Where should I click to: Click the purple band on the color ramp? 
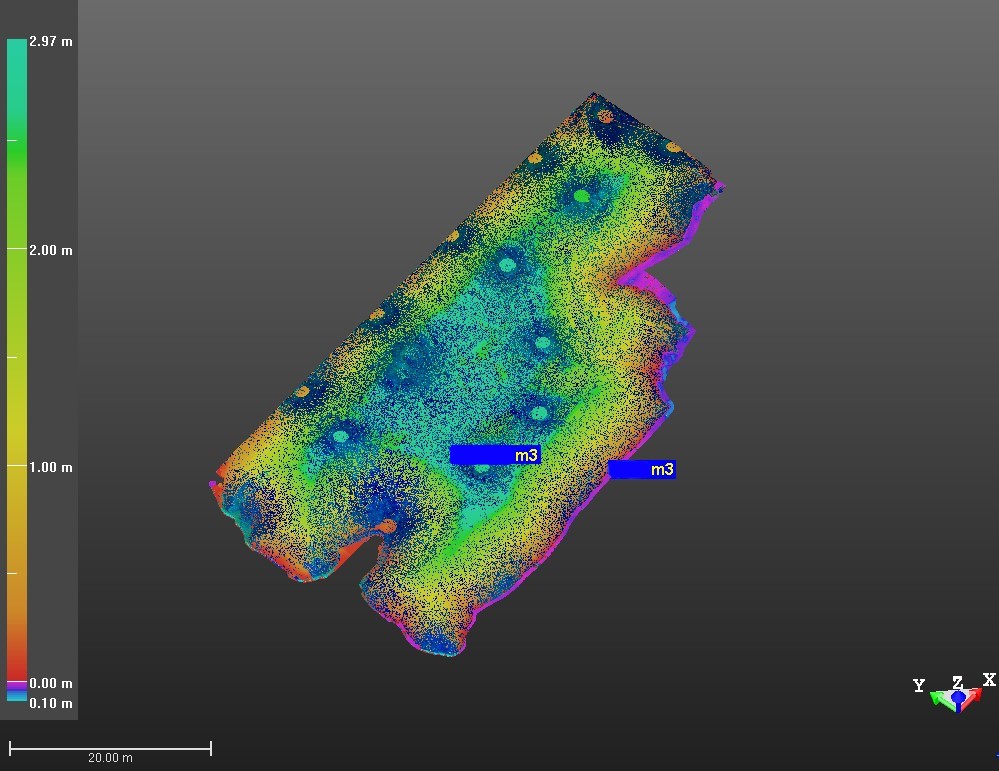click(17, 686)
